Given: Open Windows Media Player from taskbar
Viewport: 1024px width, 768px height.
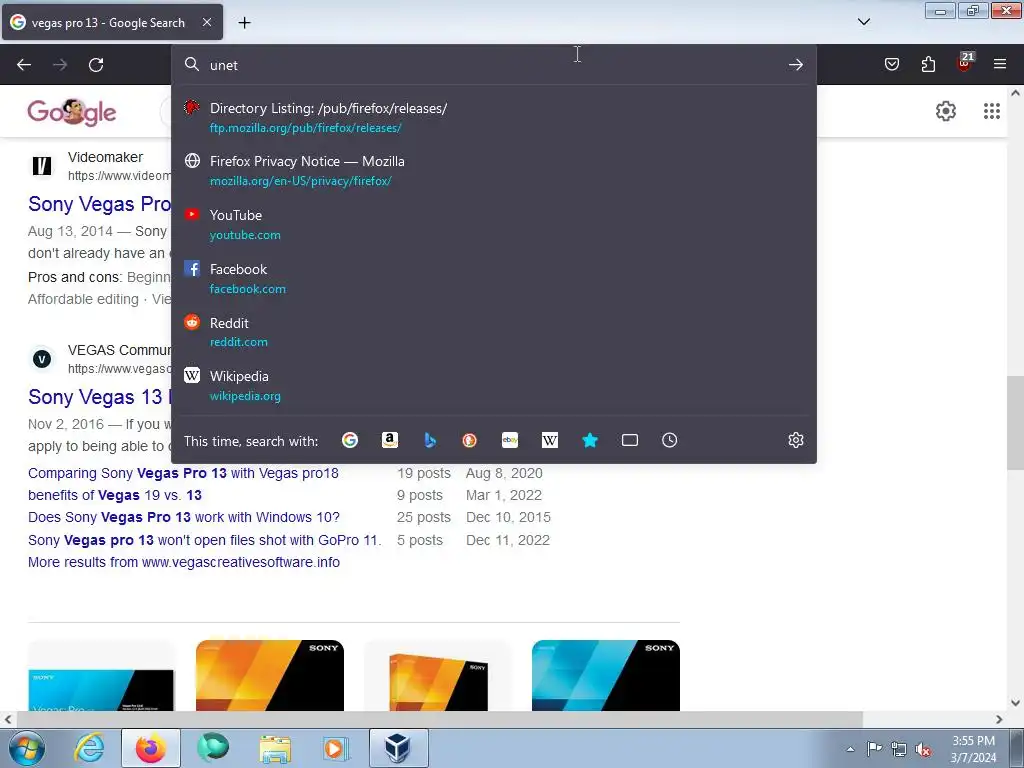Looking at the screenshot, I should pyautogui.click(x=336, y=748).
